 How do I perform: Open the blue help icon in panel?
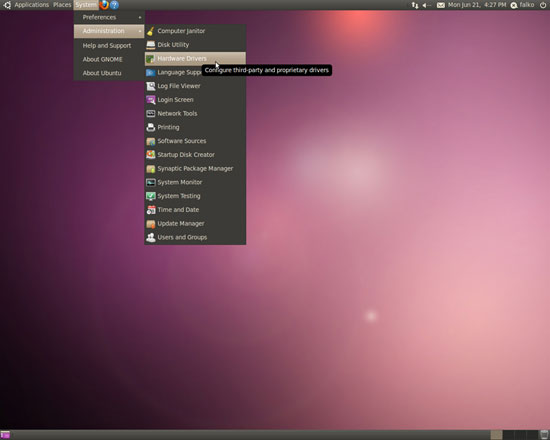[114, 5]
